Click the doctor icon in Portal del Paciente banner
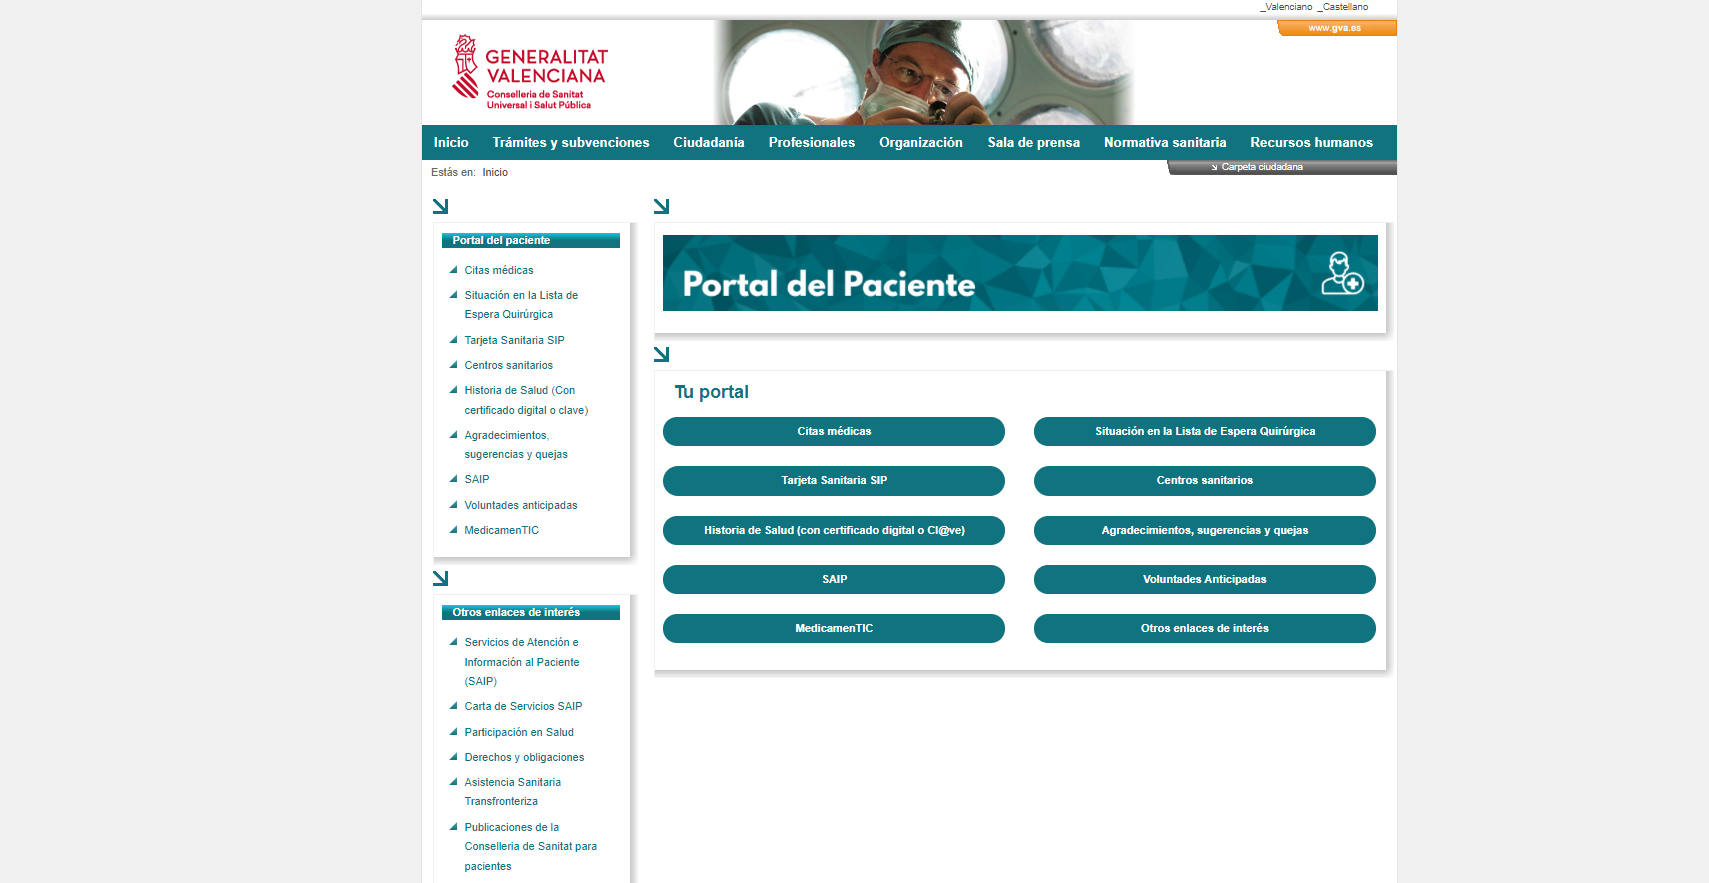The height and width of the screenshot is (883, 1709). coord(1341,273)
